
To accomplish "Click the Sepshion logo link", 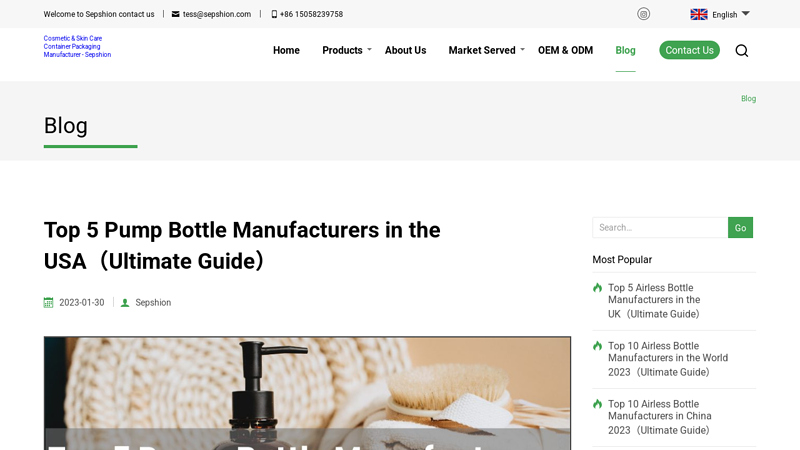I will (77, 46).
